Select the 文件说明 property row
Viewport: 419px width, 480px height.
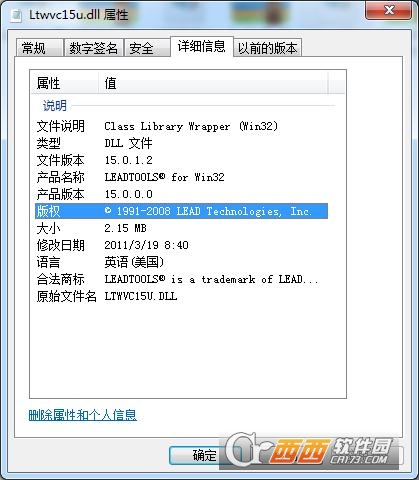(x=181, y=126)
